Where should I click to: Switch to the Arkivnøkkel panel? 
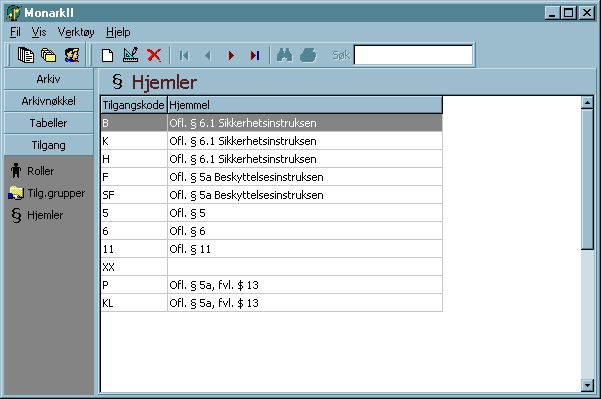48,101
